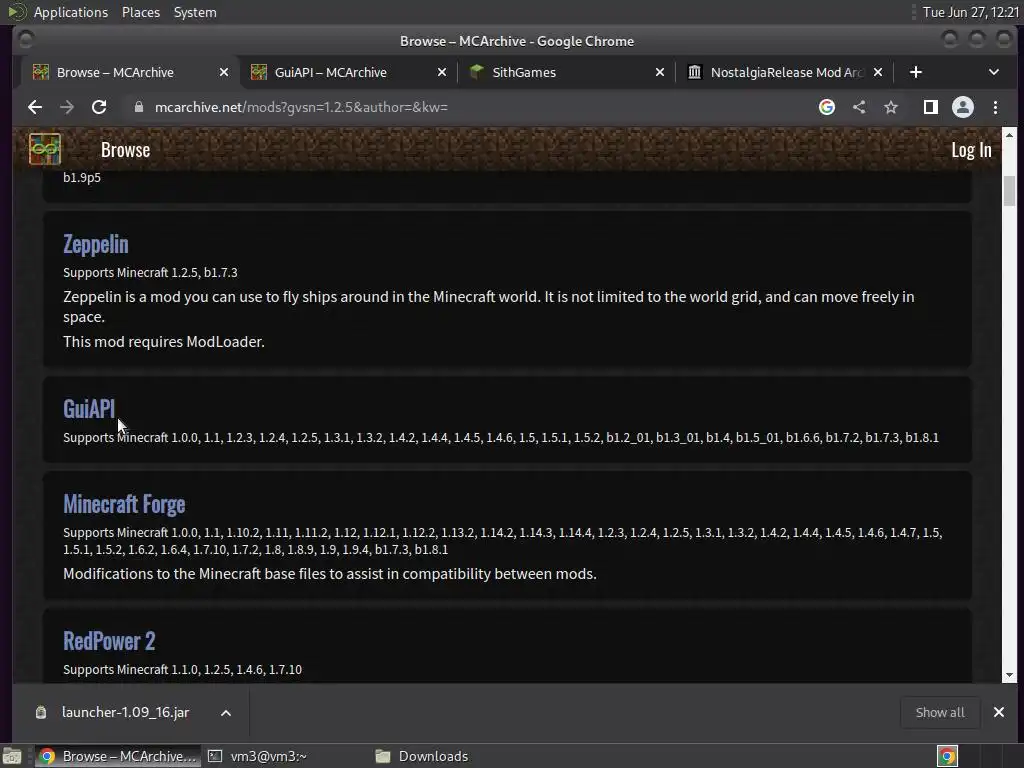Click the page scrollbar thumb
Image resolution: width=1024 pixels, height=768 pixels.
point(1009,191)
